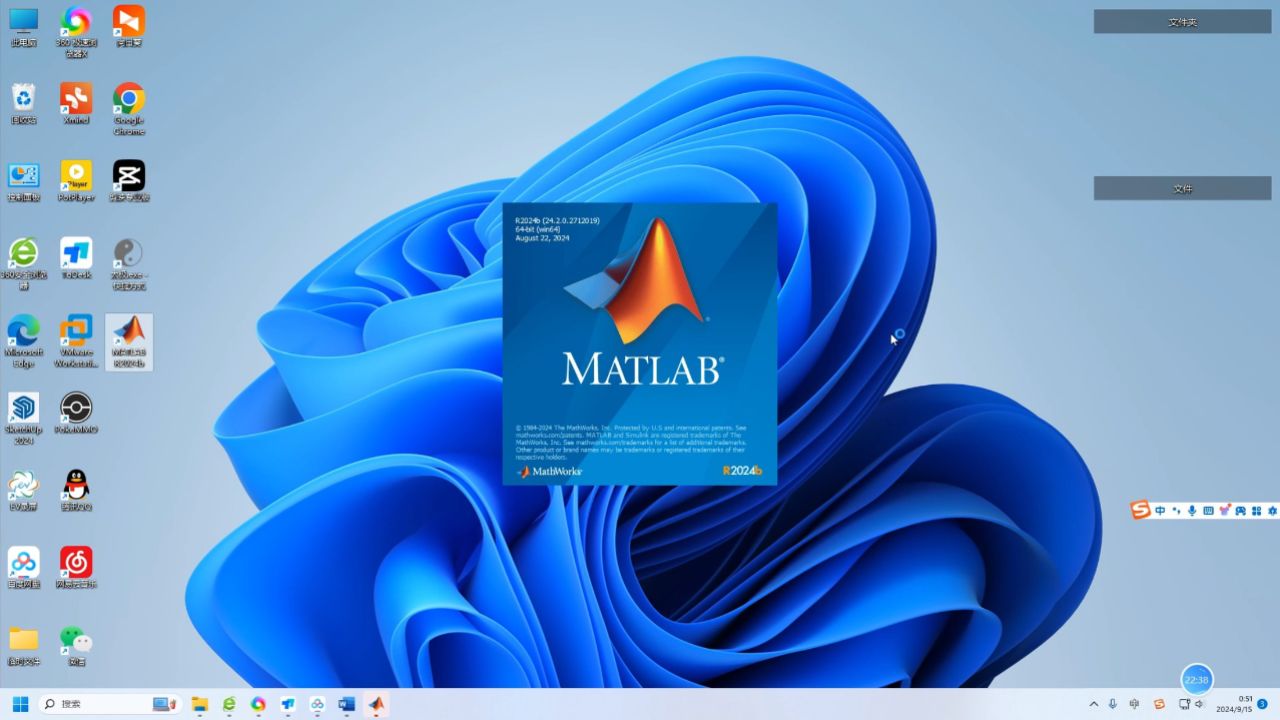Expand the 文件夹 panel at top right

[x=1182, y=20]
